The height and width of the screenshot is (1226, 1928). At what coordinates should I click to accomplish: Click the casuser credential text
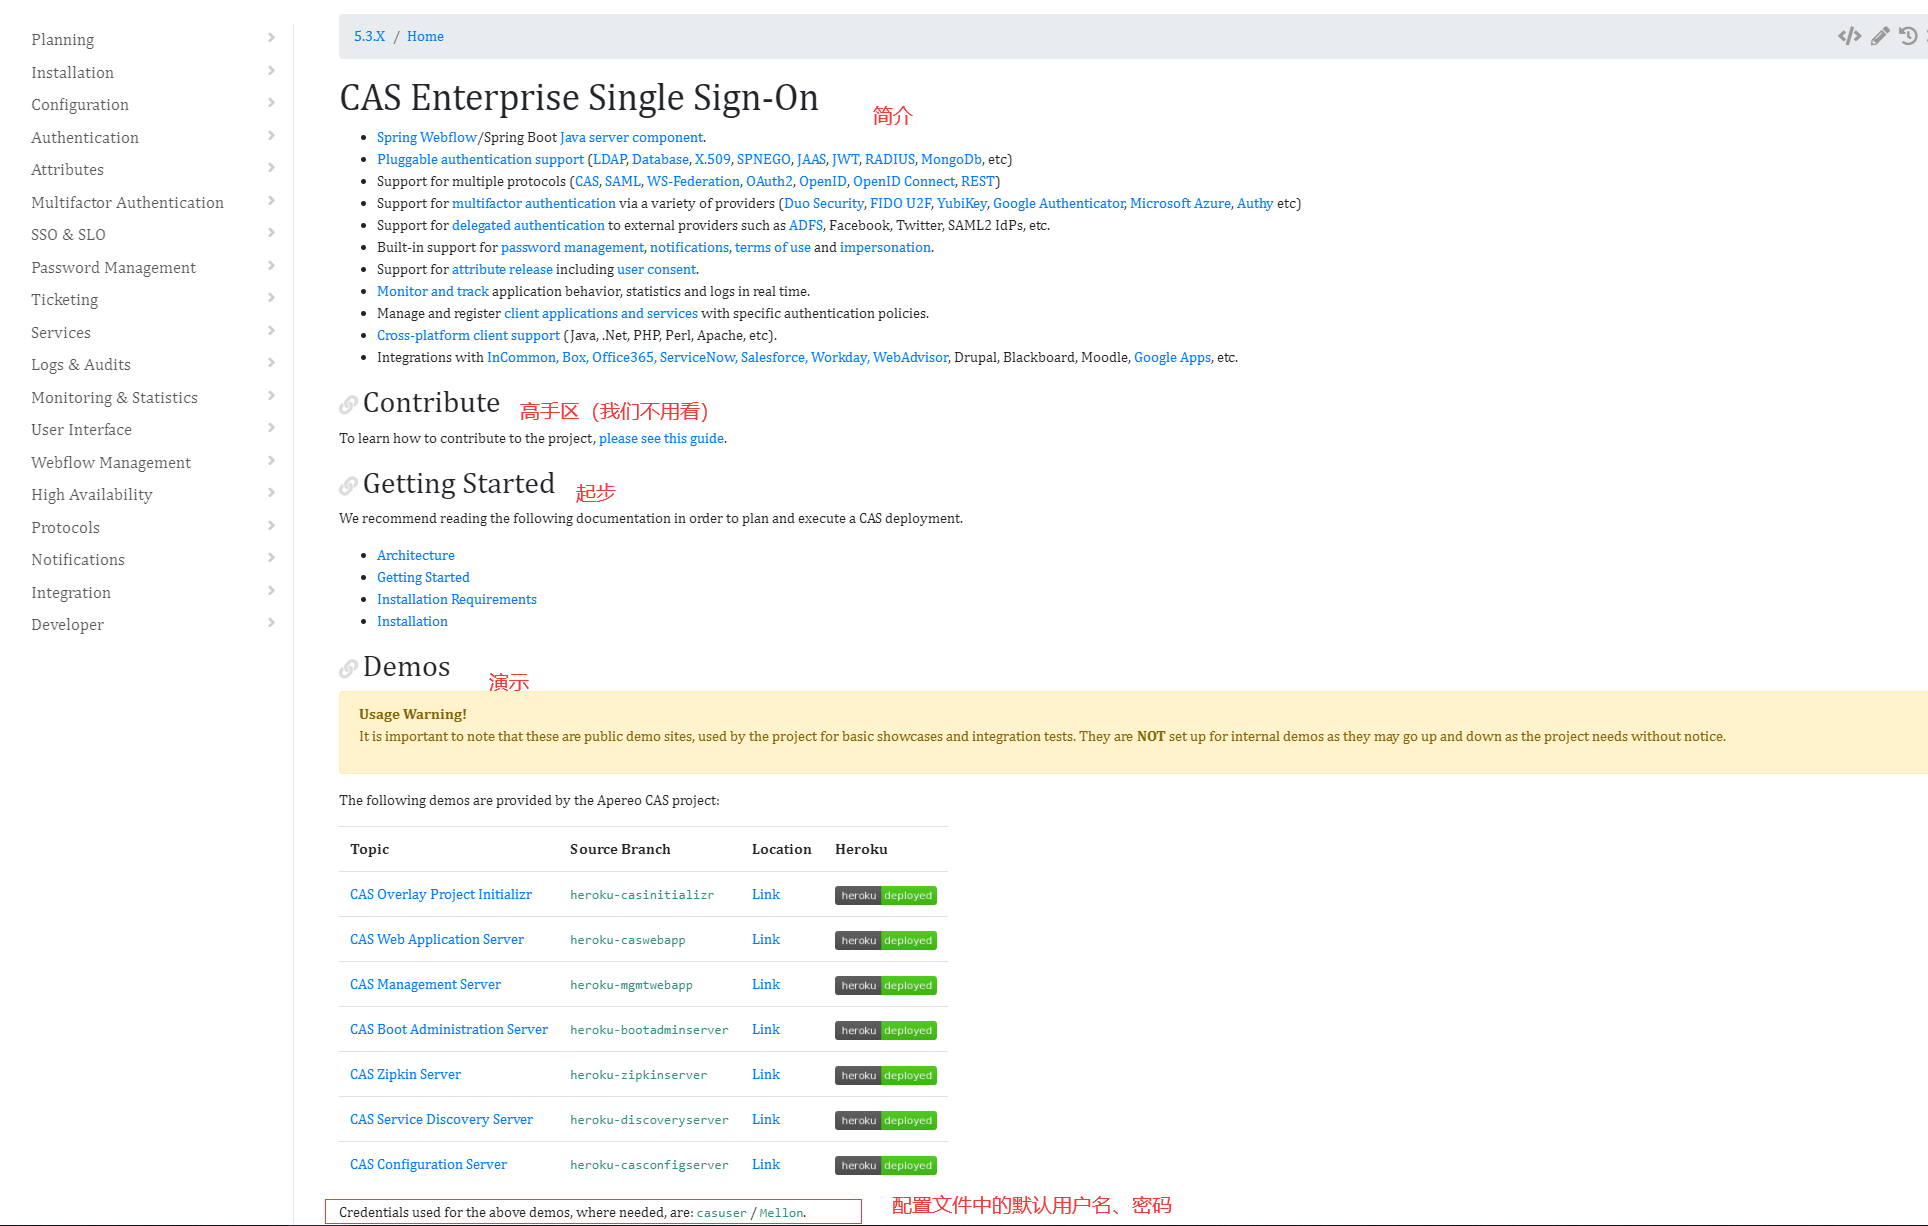tap(721, 1212)
